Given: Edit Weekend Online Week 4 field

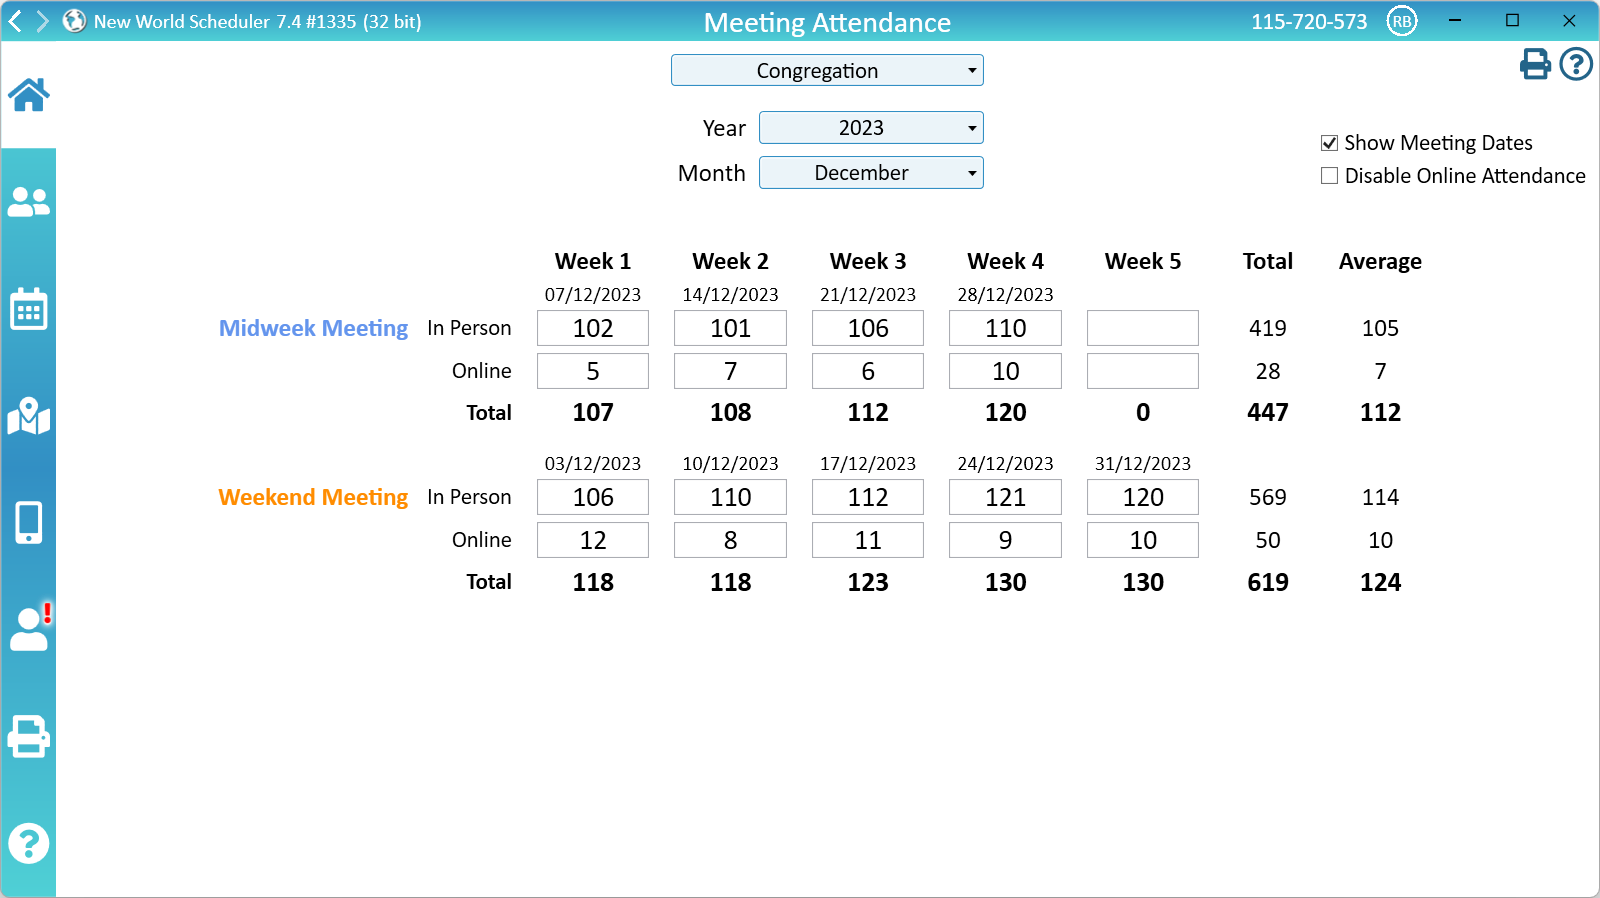Looking at the screenshot, I should [1005, 540].
